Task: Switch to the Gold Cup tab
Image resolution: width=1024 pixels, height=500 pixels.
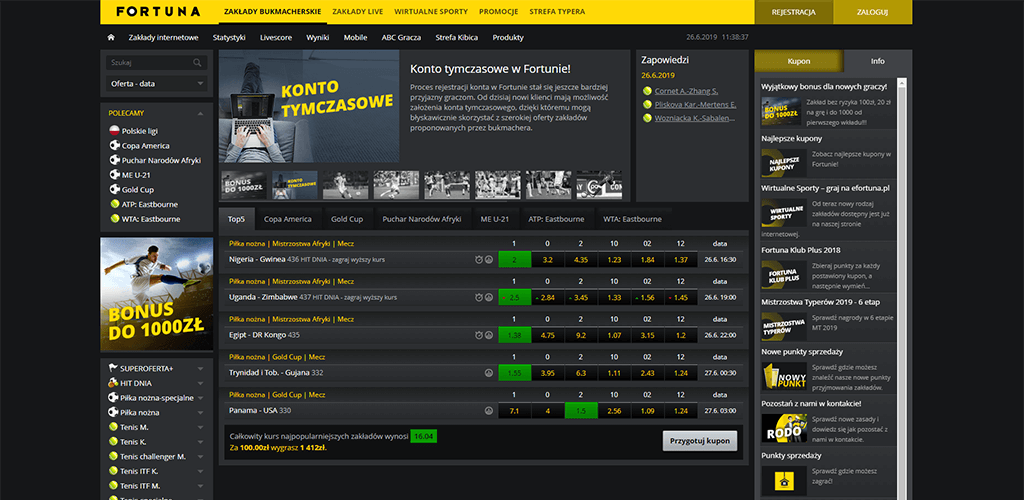Action: [x=346, y=219]
